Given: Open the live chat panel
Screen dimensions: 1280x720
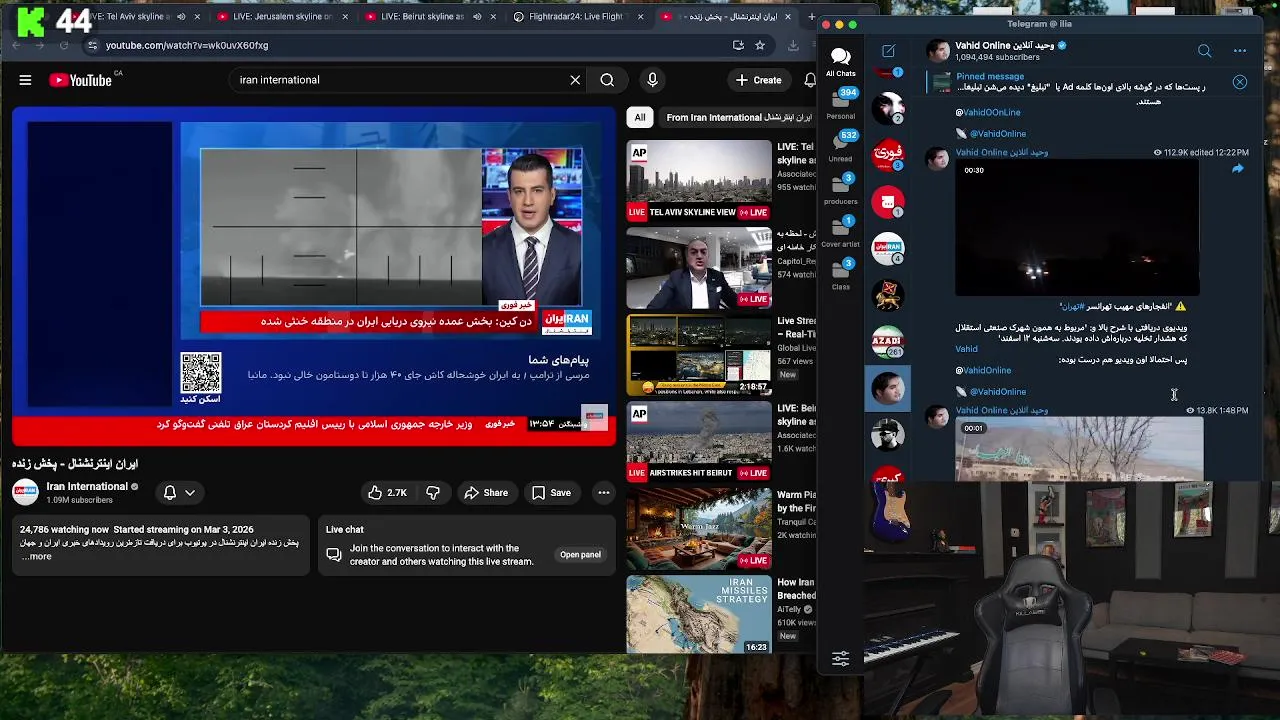Looking at the screenshot, I should (580, 555).
